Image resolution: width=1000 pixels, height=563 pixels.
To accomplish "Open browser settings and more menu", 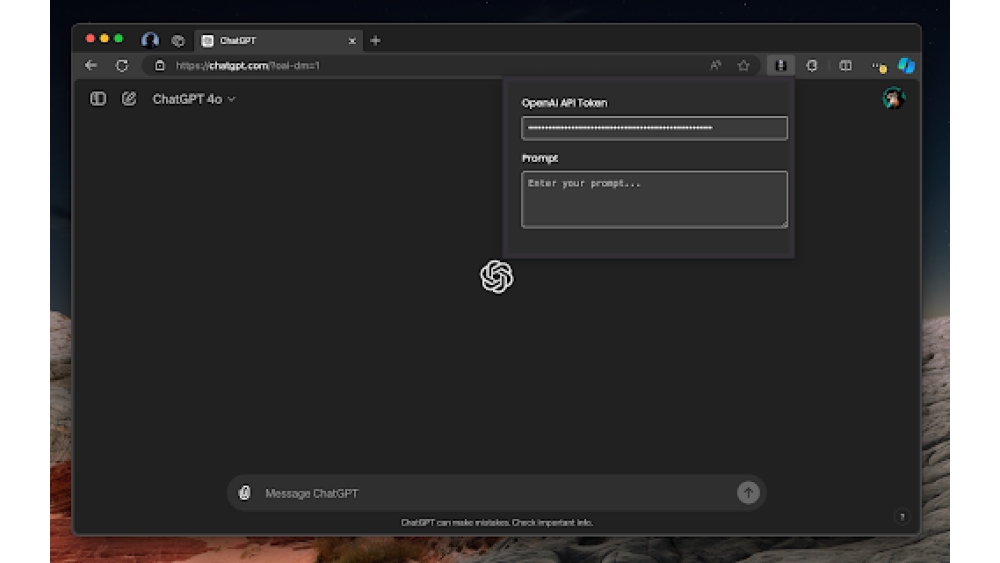I will coord(878,66).
